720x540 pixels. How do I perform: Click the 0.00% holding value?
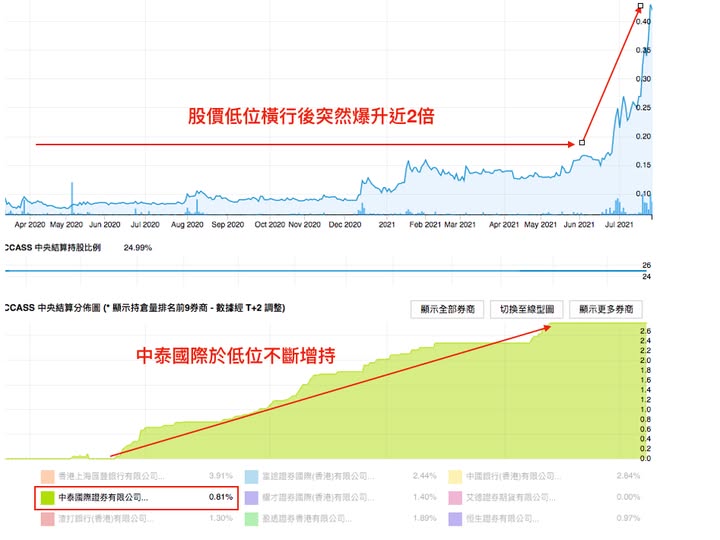click(x=628, y=497)
